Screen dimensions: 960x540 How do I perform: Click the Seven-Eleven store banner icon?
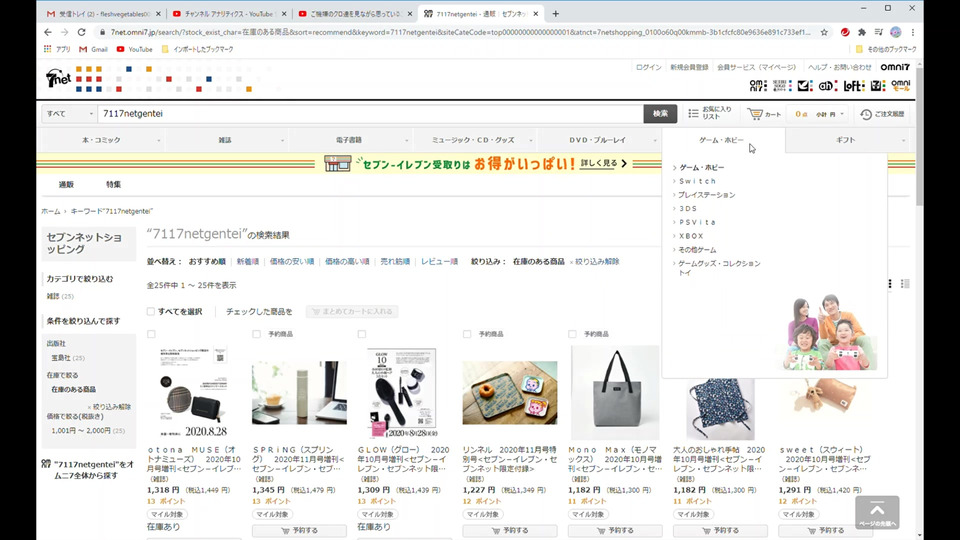coord(337,163)
